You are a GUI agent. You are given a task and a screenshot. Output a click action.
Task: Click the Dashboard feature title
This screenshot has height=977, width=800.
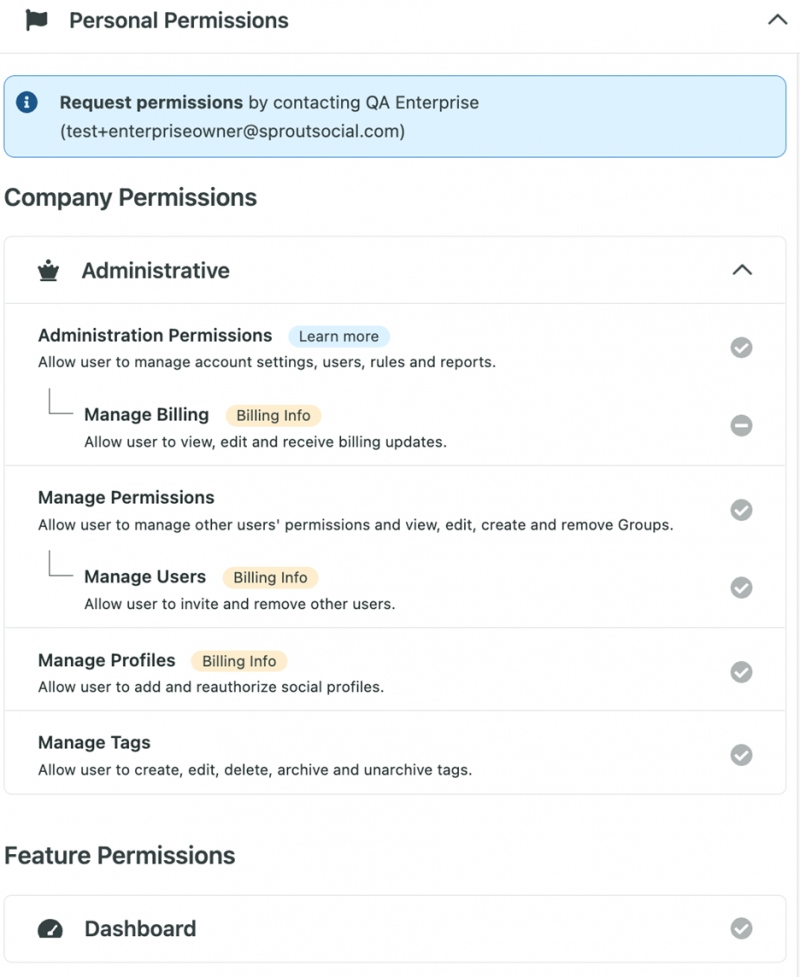click(x=140, y=929)
